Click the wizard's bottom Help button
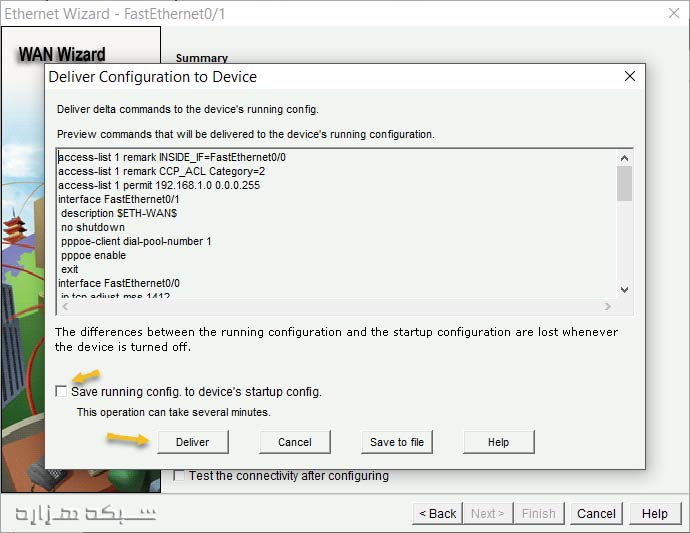 (x=655, y=514)
